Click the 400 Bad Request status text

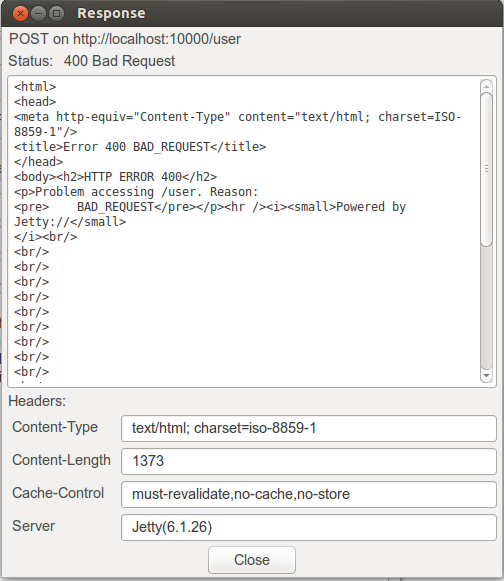pos(119,61)
